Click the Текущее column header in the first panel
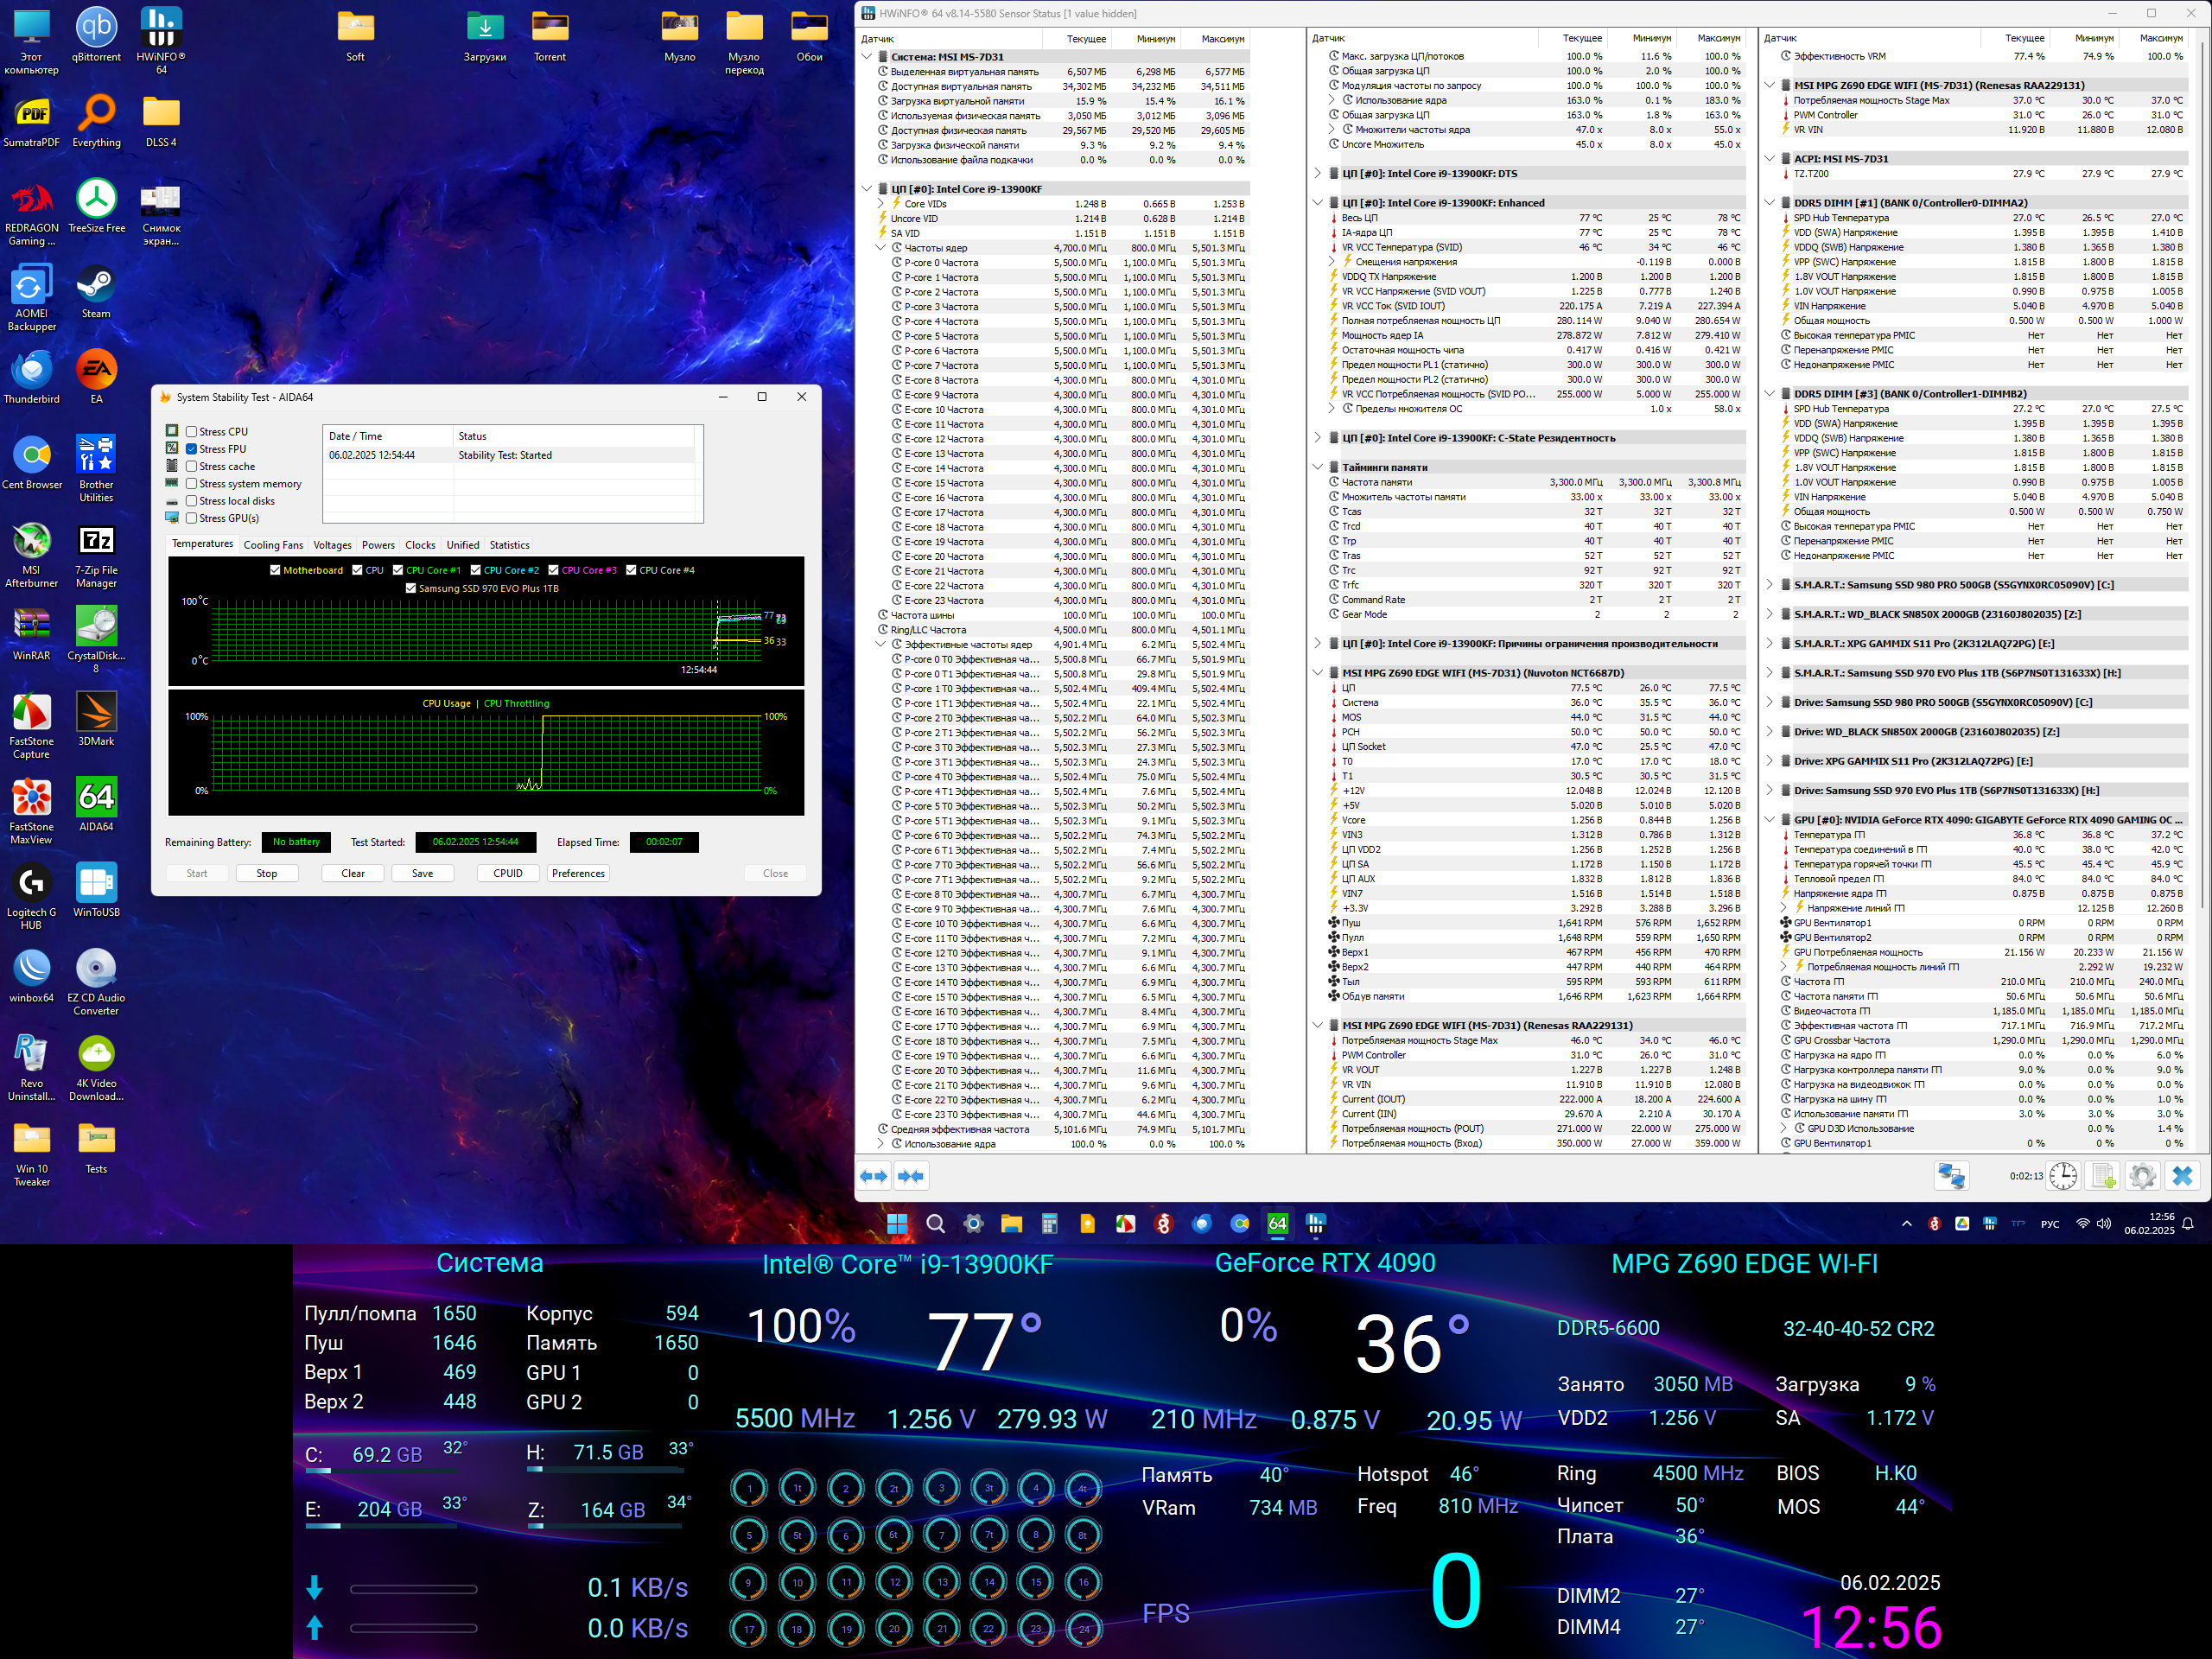 tap(1086, 39)
